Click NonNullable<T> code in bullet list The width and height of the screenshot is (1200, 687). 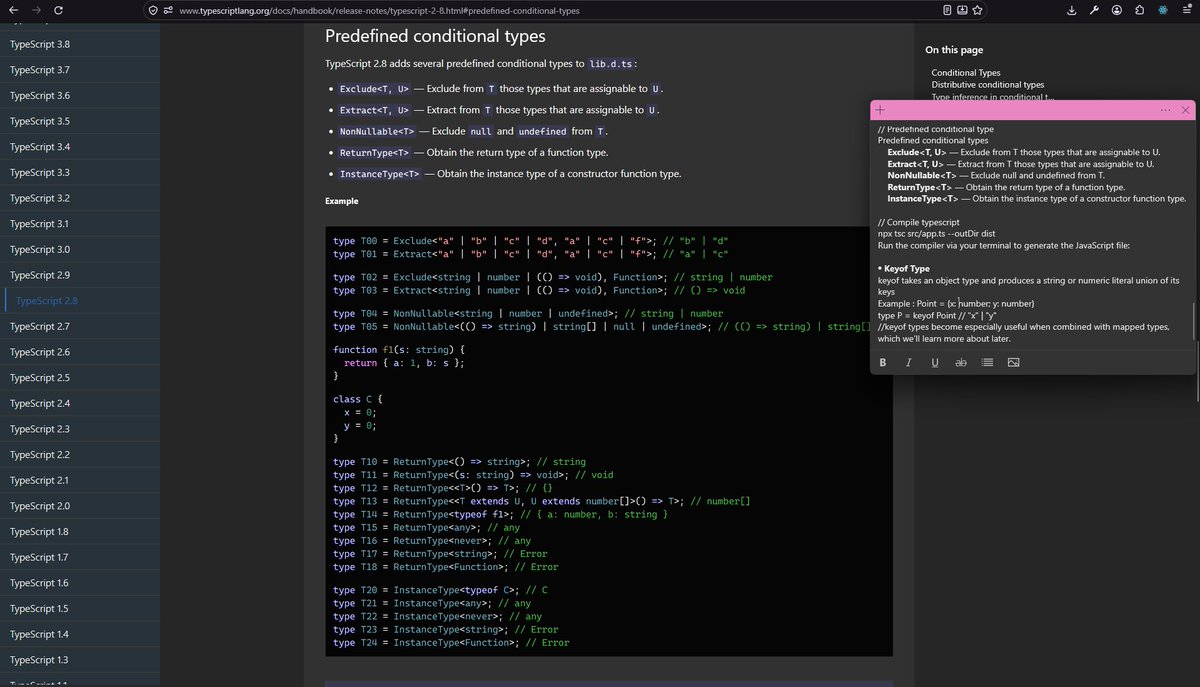coord(377,131)
